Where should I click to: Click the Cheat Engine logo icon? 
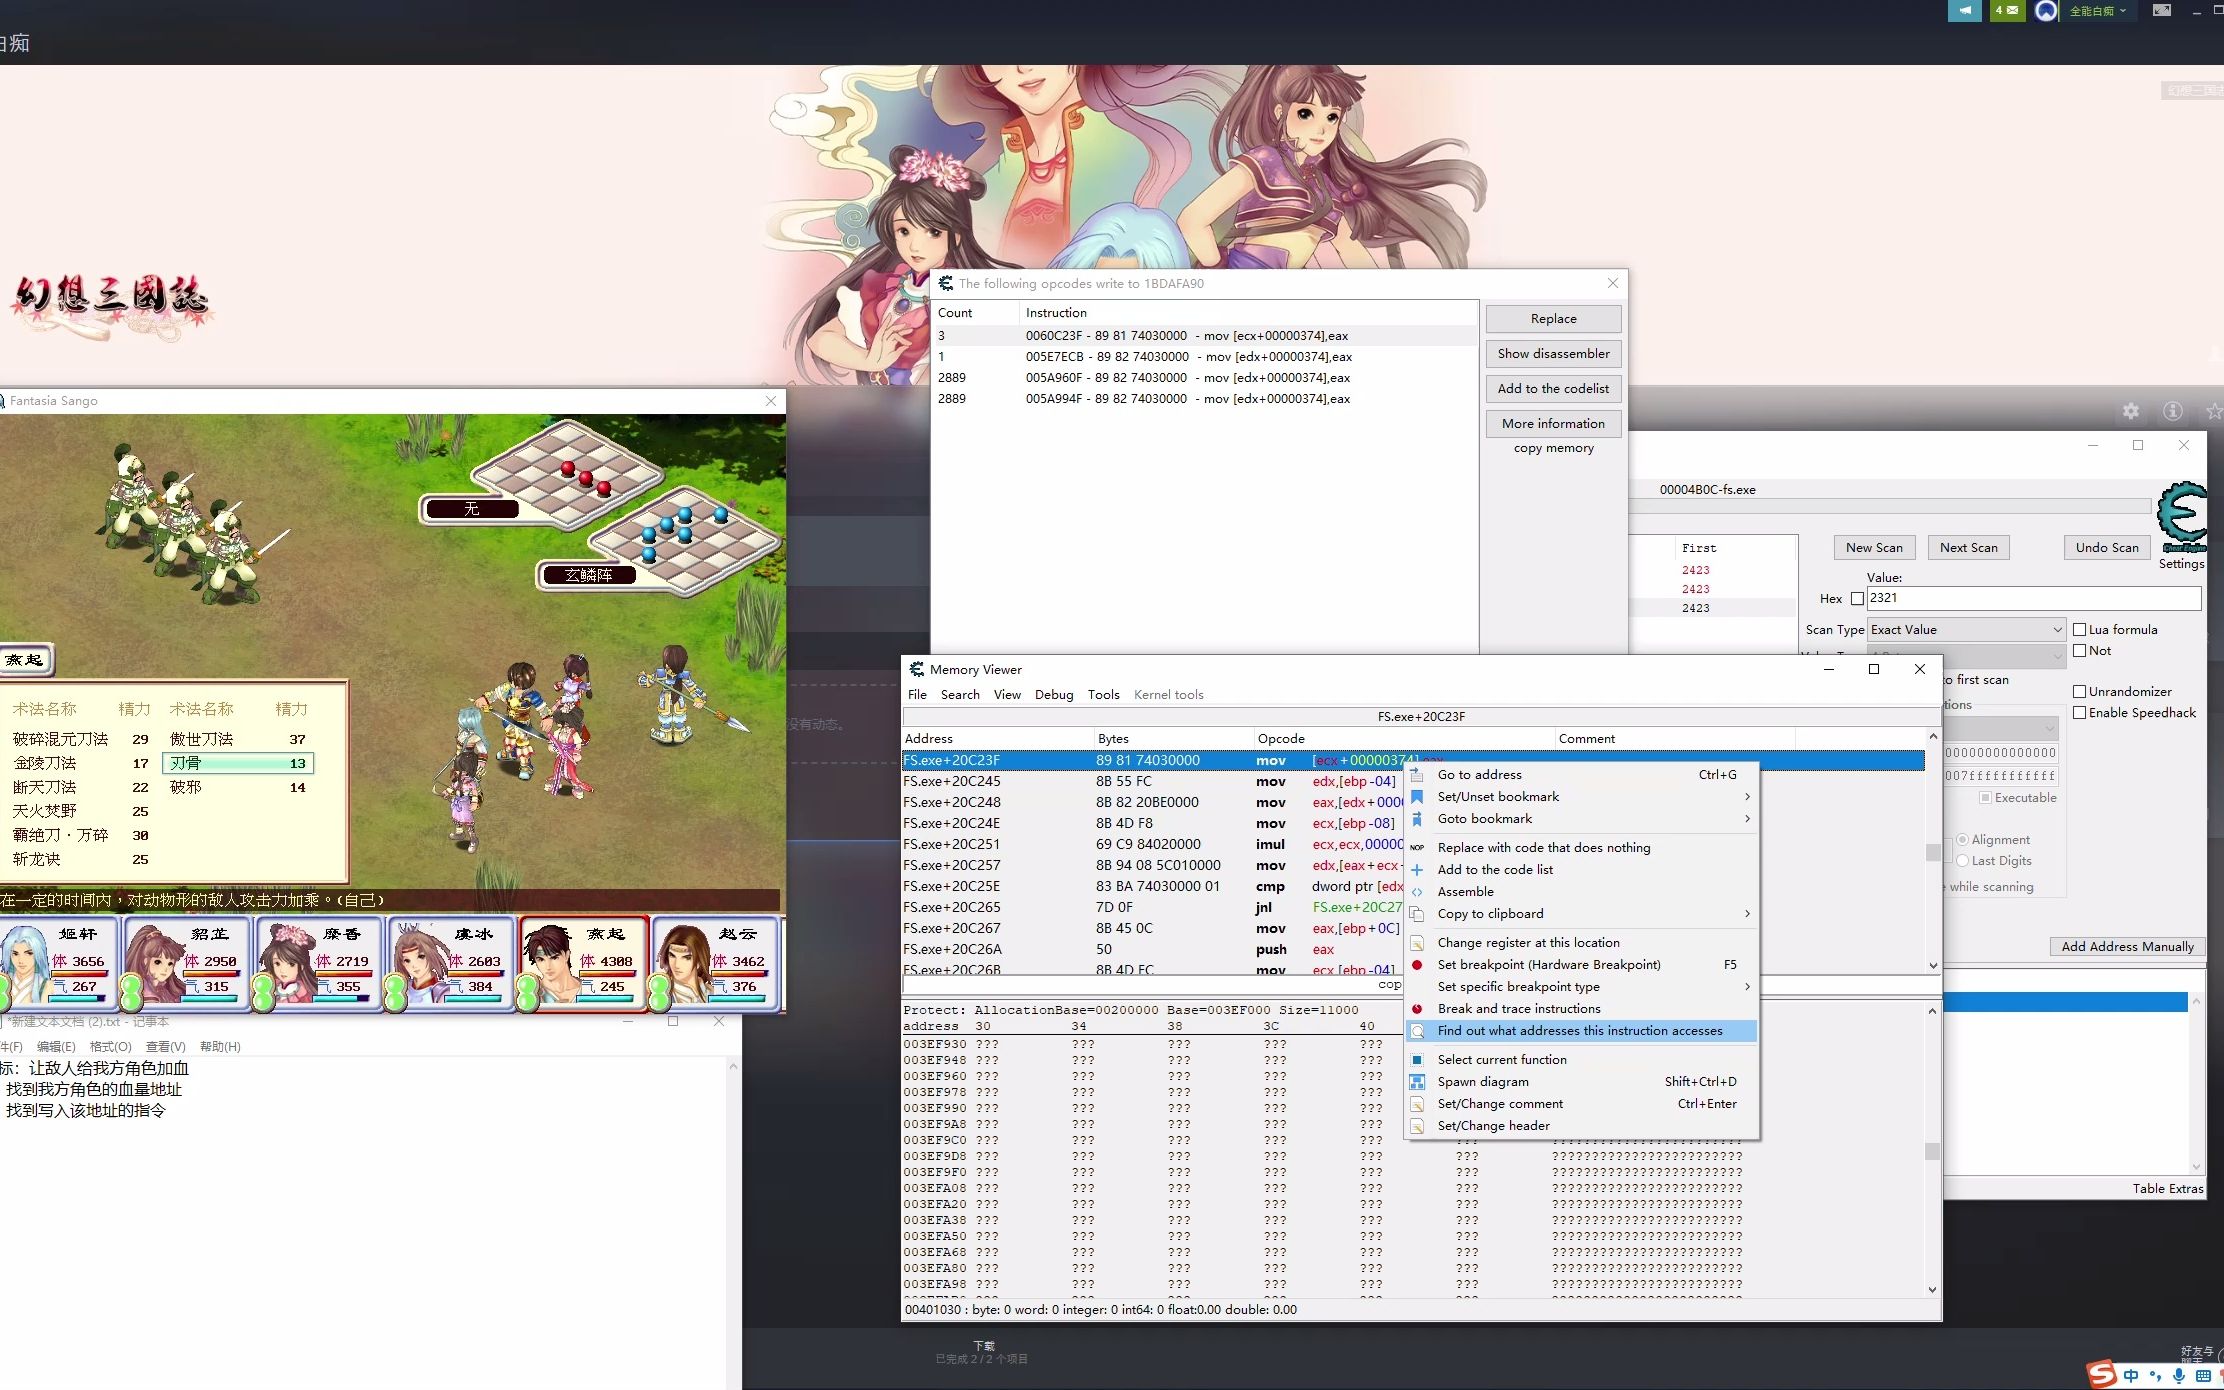coord(2182,515)
